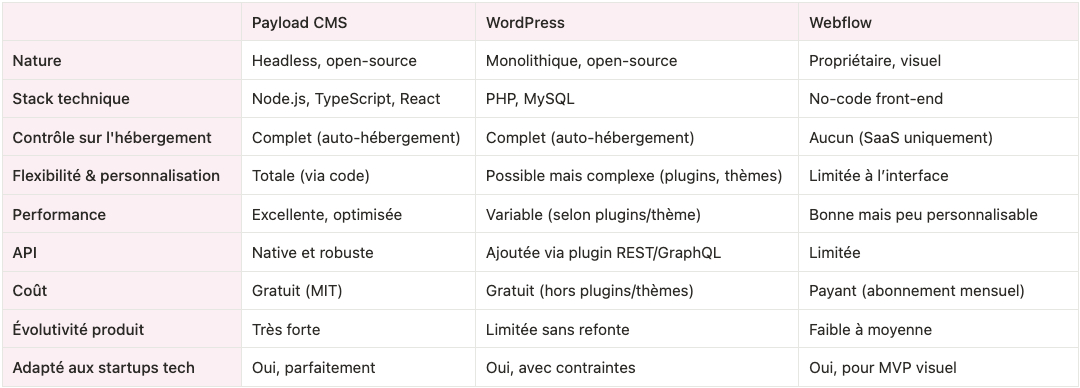
Task: Click the 'Node.js, TypeScript, React' cell
Action: [x=358, y=99]
